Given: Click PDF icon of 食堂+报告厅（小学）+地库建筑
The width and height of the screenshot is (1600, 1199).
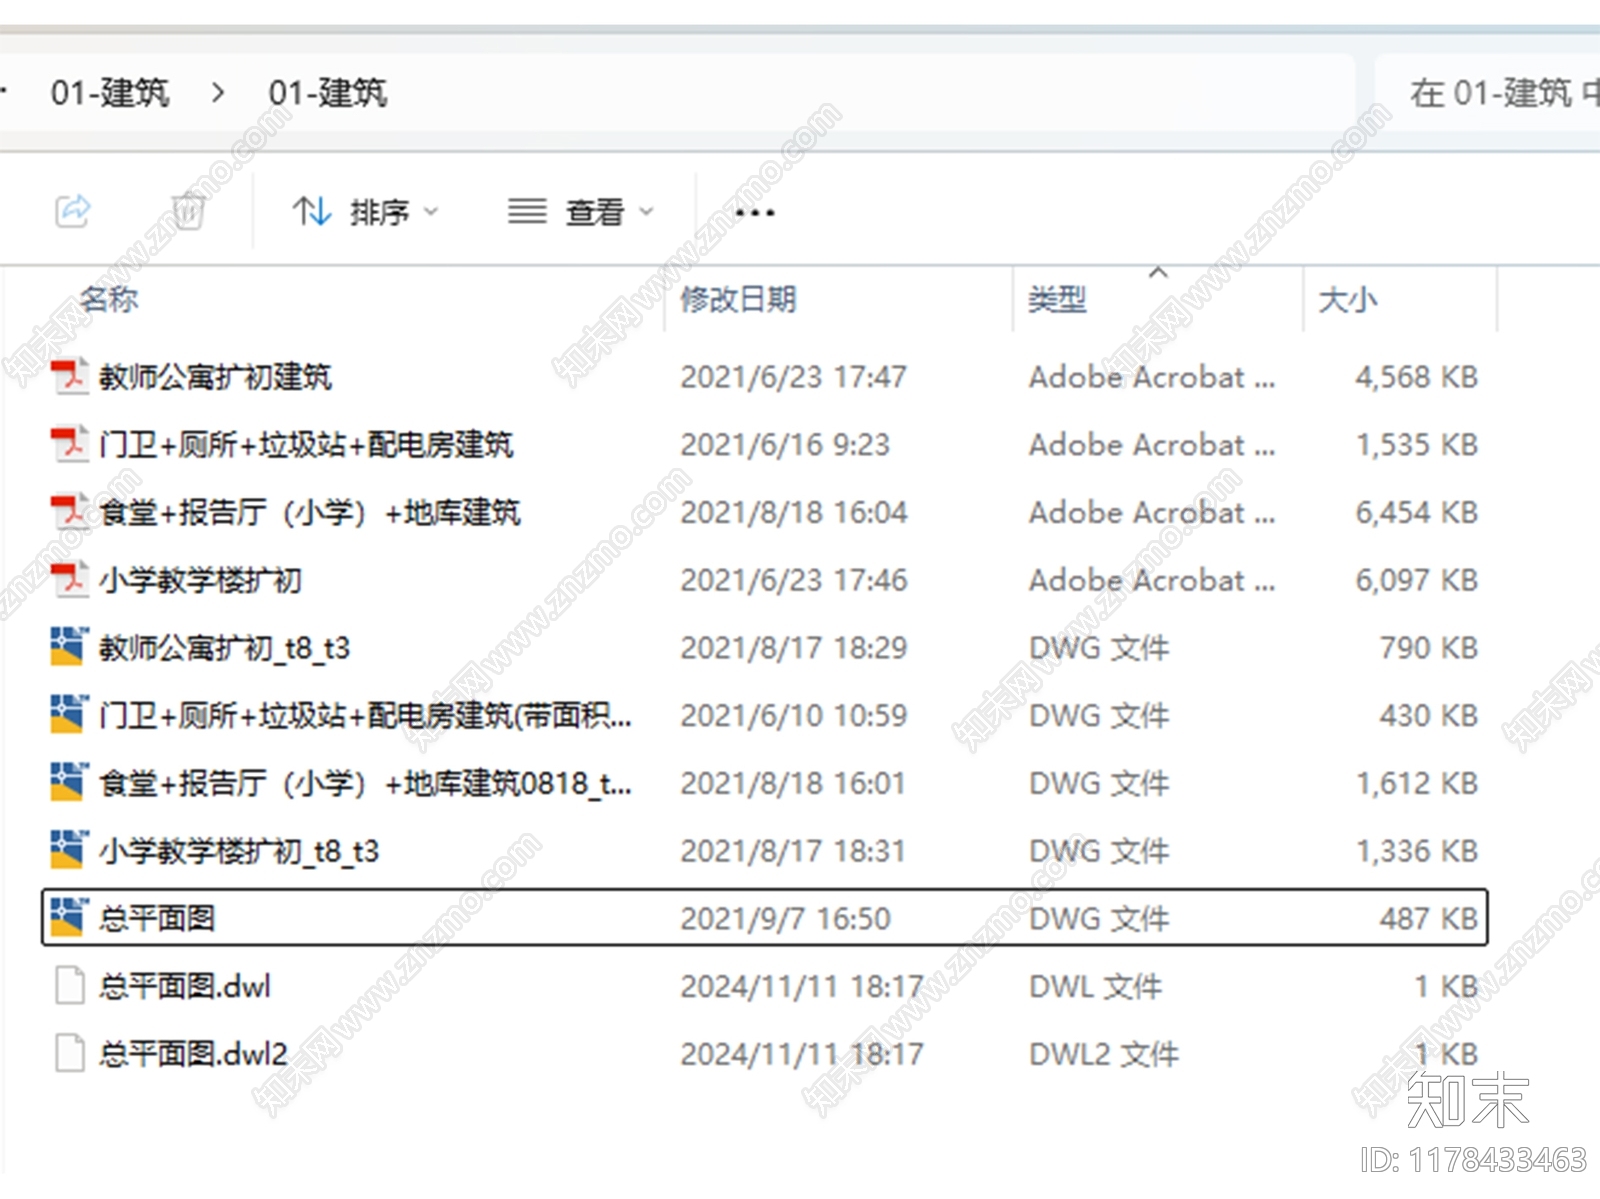Looking at the screenshot, I should 69,512.
